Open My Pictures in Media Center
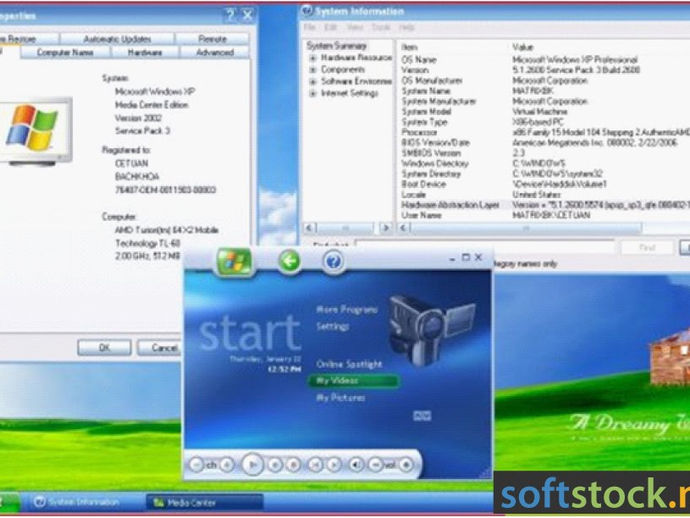Screen dimensions: 690x518 tap(341, 398)
